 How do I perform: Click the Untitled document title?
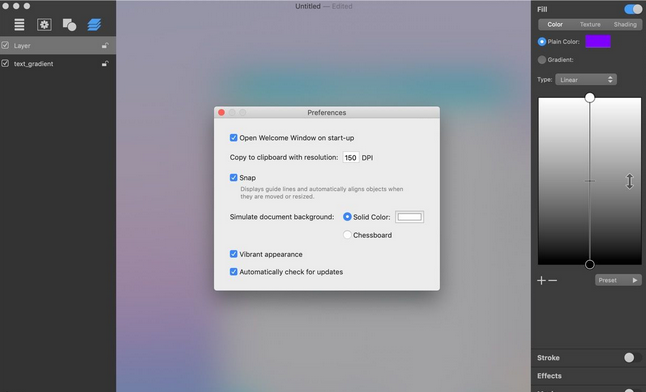pos(308,6)
